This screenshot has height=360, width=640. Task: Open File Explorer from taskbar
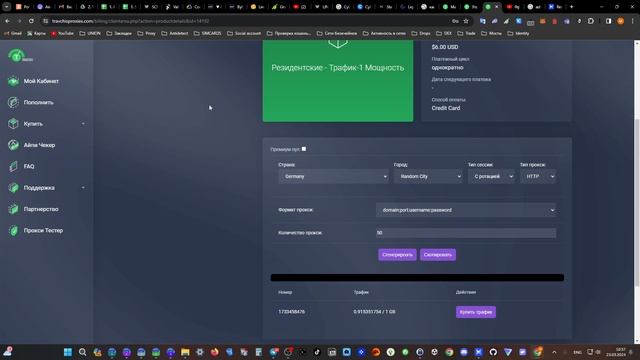(185, 352)
